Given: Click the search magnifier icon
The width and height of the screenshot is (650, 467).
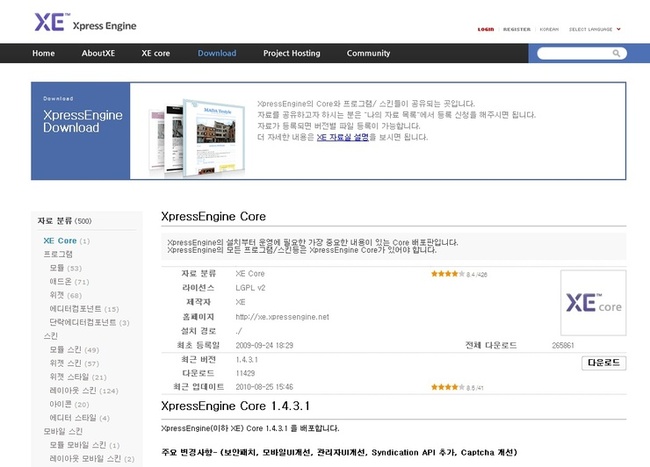Looking at the screenshot, I should click(x=616, y=53).
